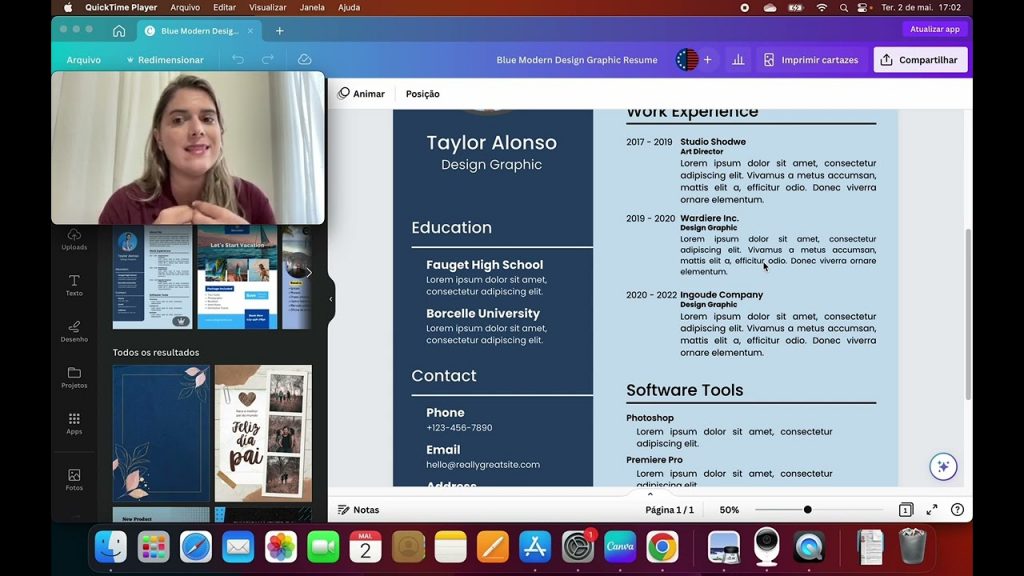The image size is (1024, 576).
Task: Open the Editar menu in menu bar
Action: [224, 8]
